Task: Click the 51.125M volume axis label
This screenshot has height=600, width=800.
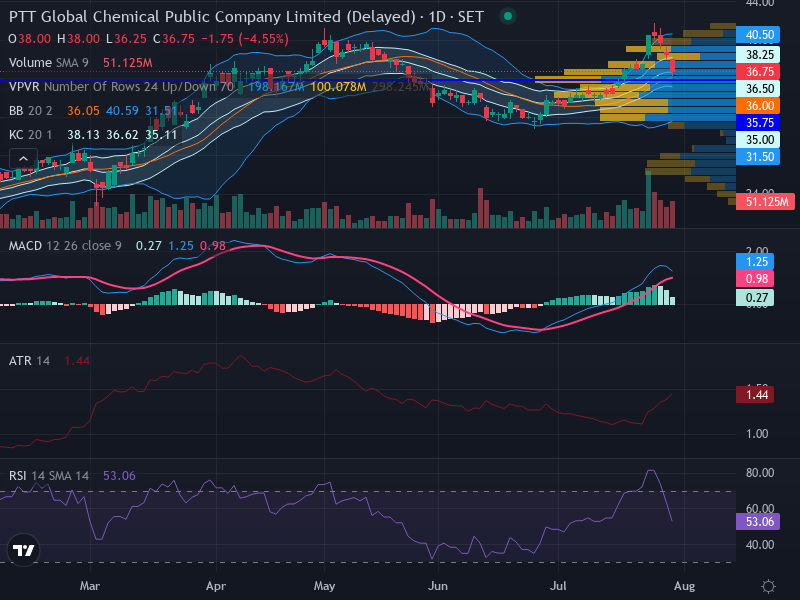Action: point(765,202)
